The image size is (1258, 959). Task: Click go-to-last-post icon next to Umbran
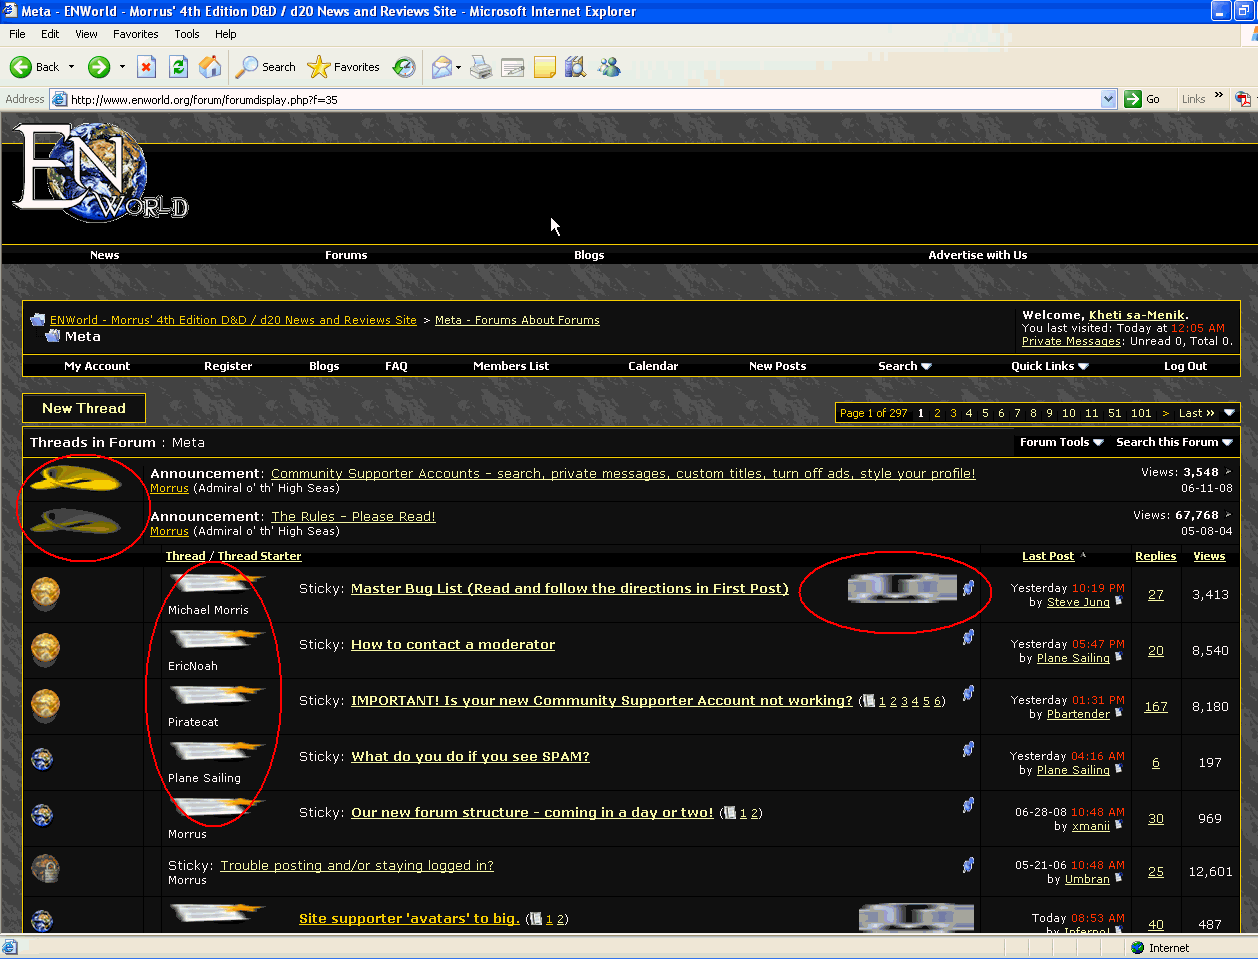pos(1118,879)
